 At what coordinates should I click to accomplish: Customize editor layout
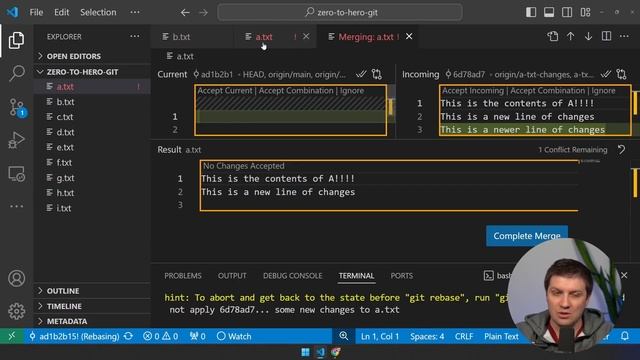click(x=585, y=12)
